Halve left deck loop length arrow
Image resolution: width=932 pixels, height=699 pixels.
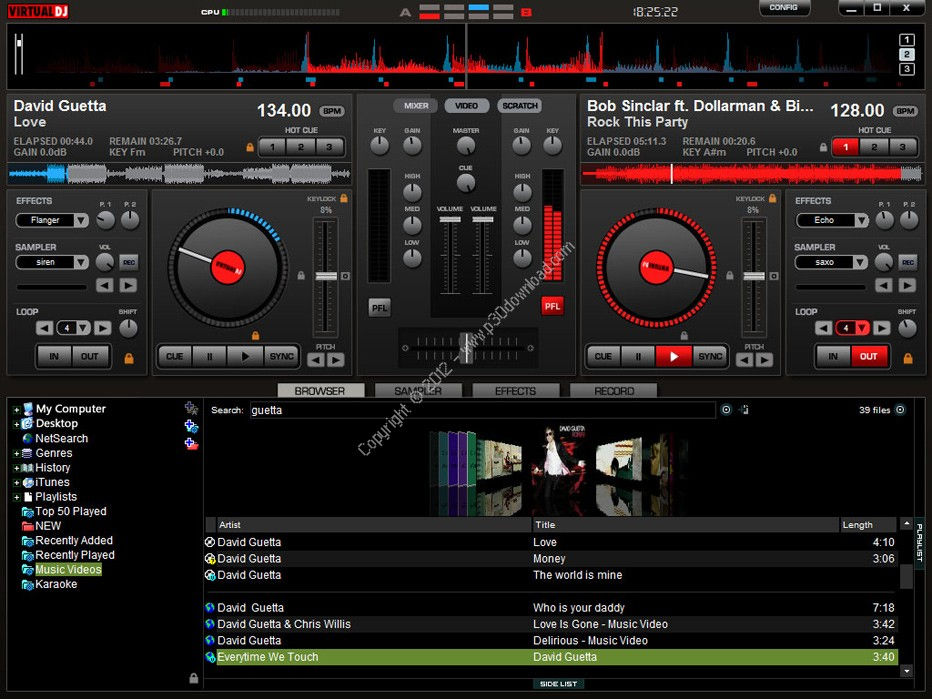tap(45, 328)
